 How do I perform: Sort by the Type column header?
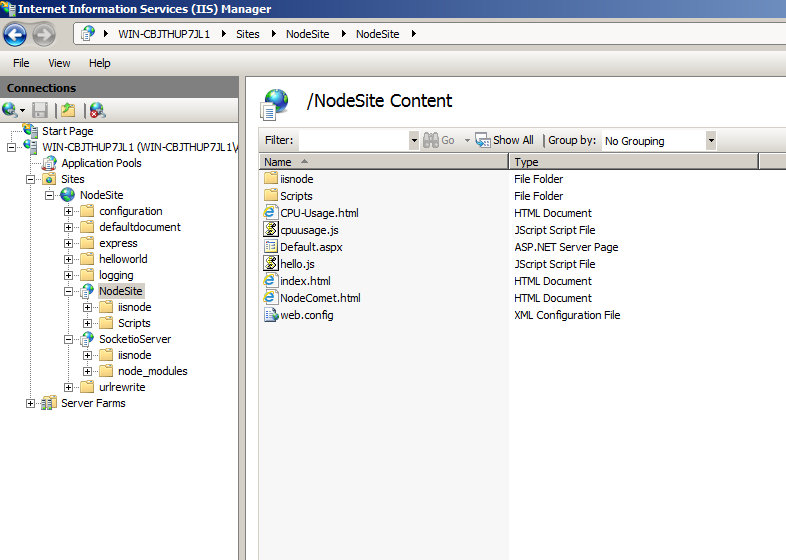click(634, 162)
